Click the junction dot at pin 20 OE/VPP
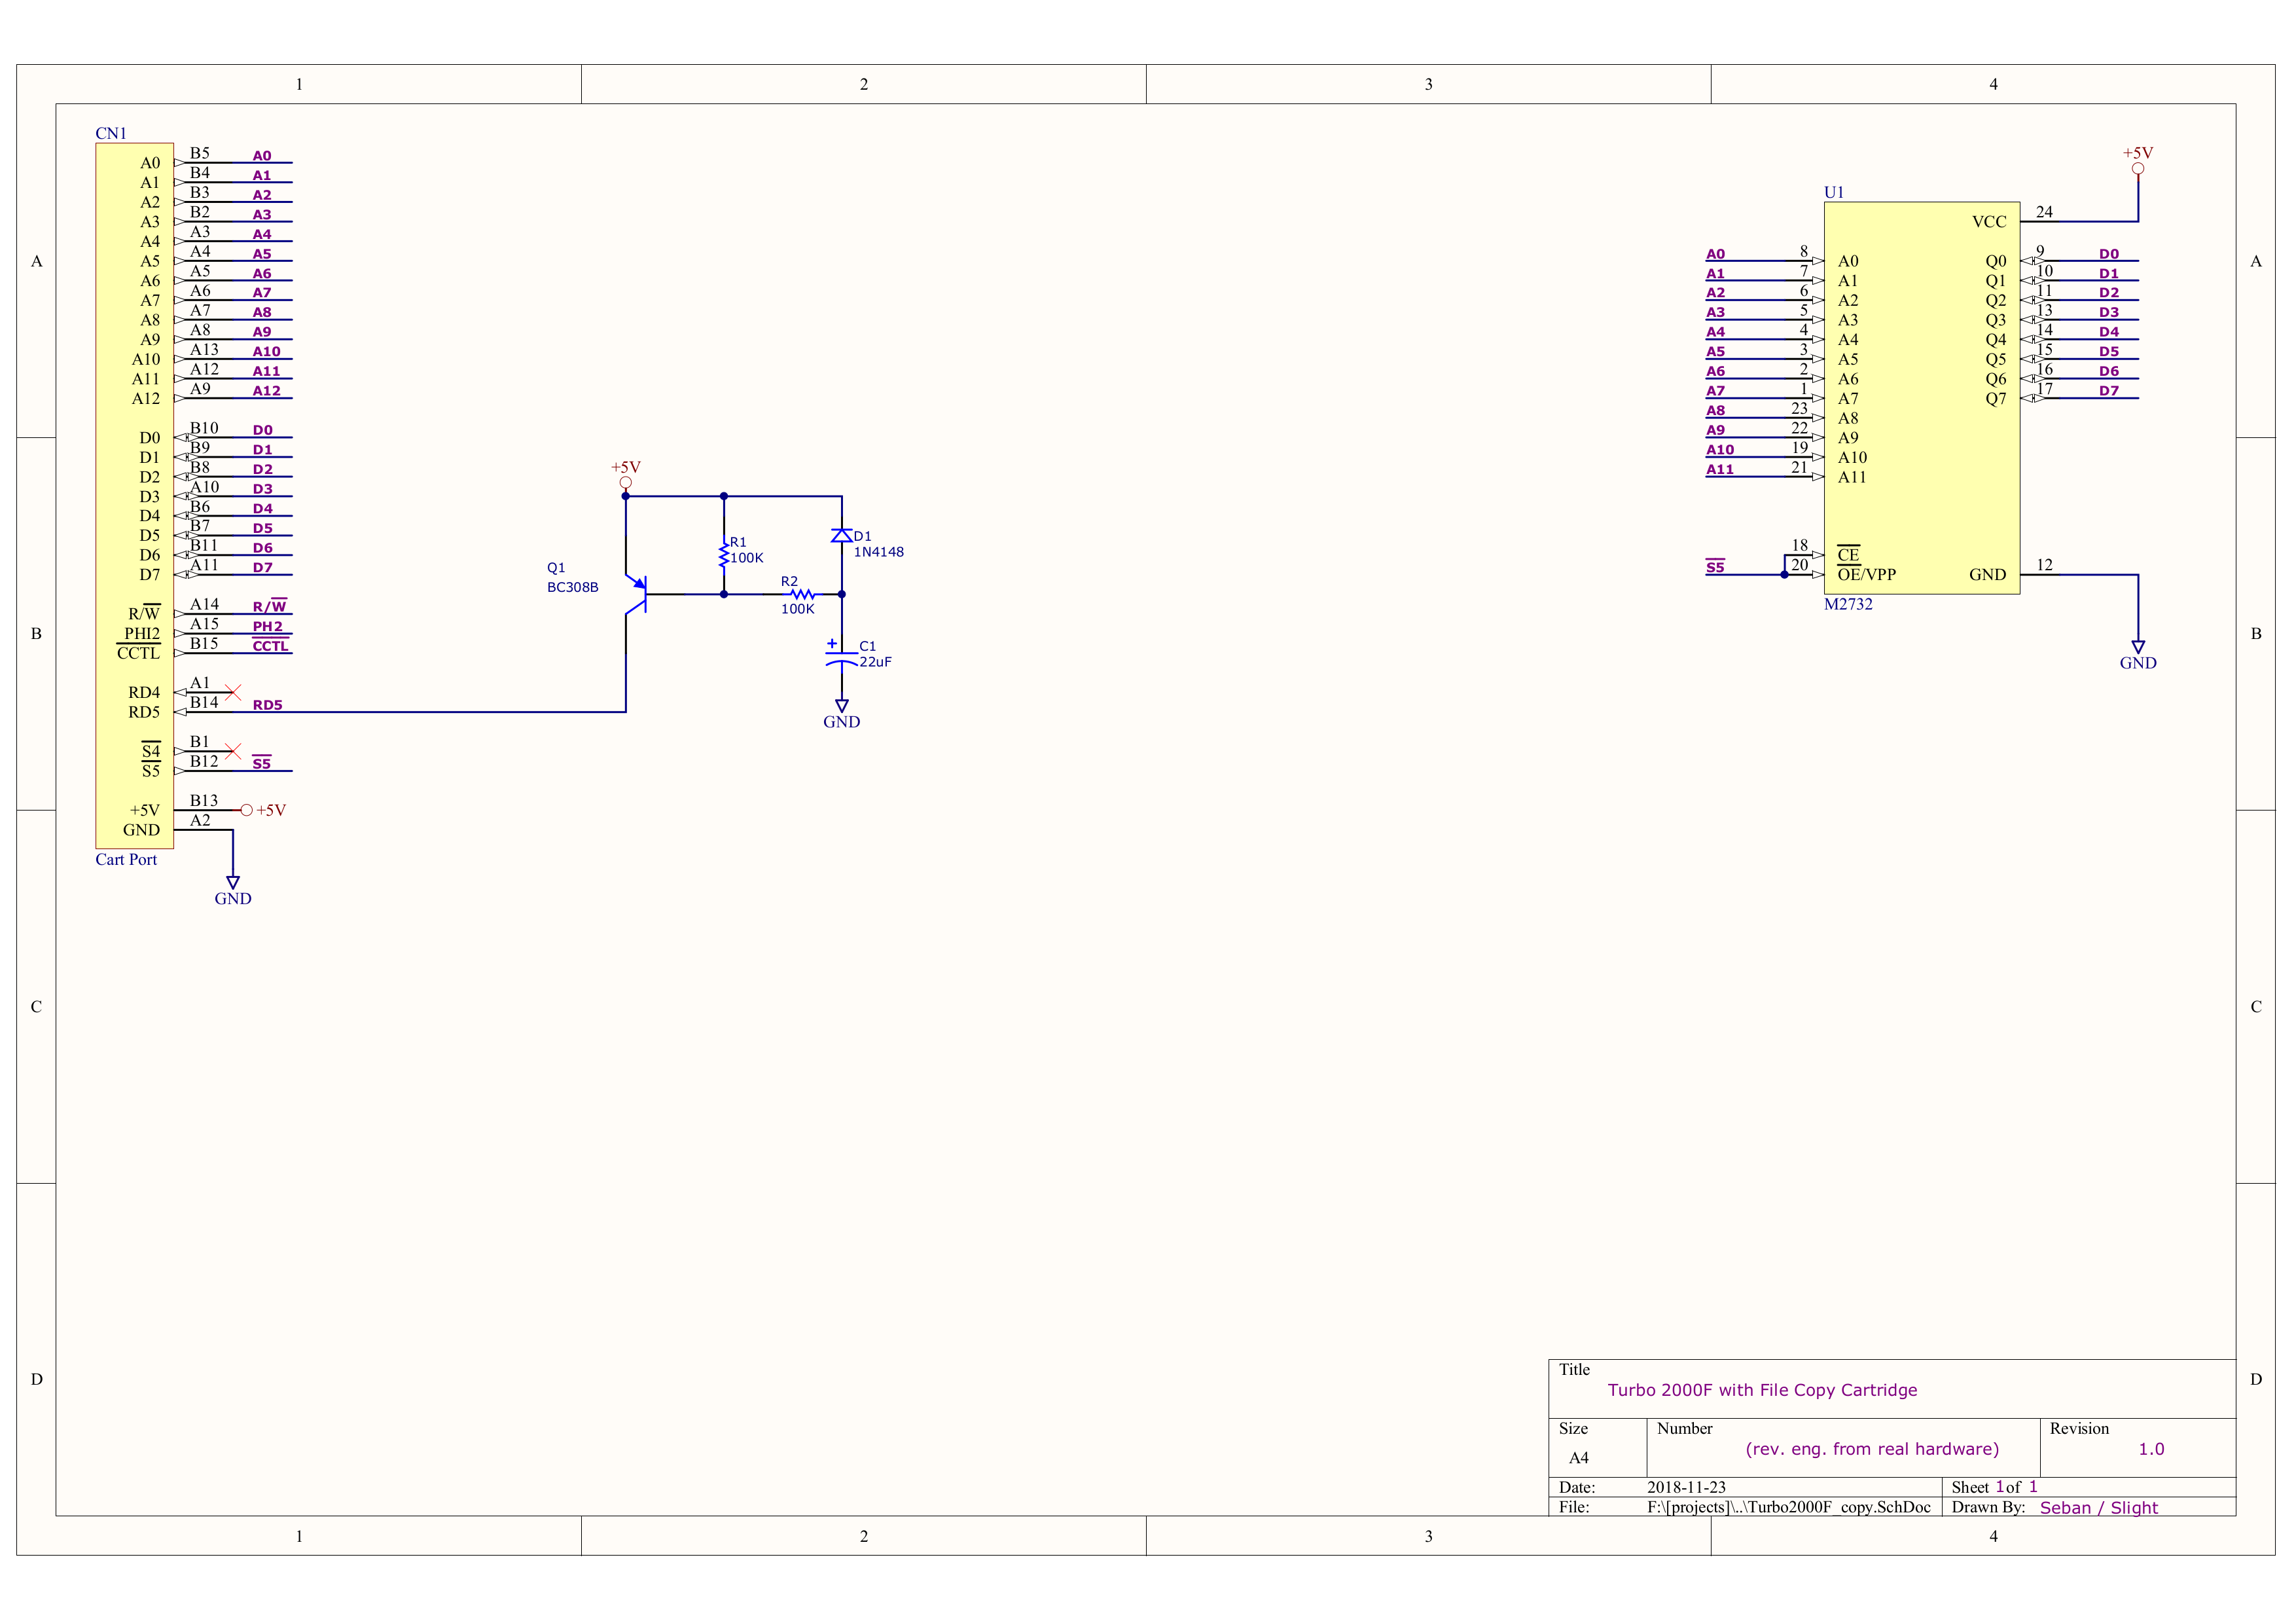This screenshot has height=1623, width=2296. coord(1784,575)
